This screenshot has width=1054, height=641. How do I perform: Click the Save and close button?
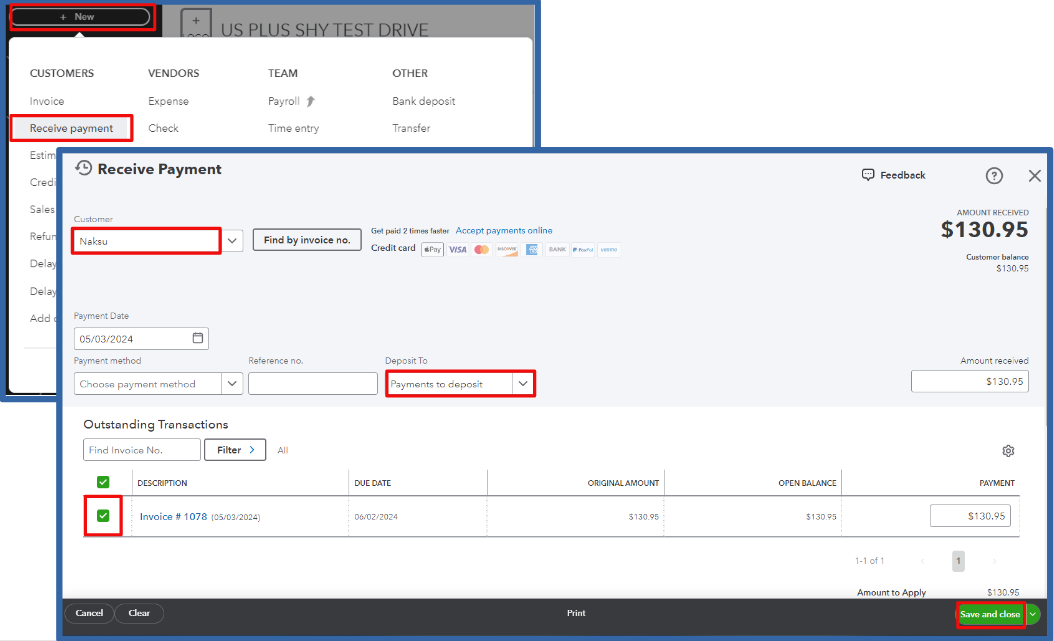(x=989, y=613)
